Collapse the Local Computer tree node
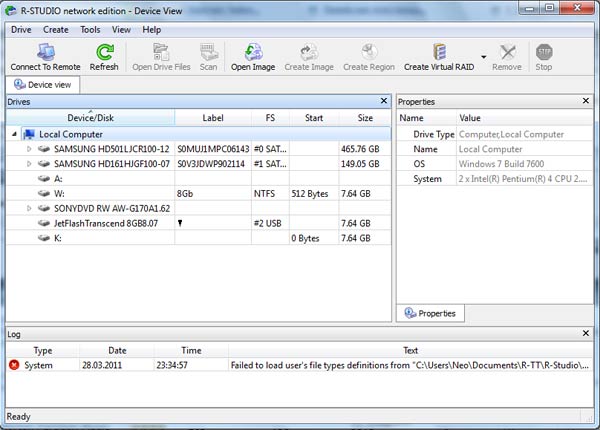Image resolution: width=600 pixels, height=430 pixels. pos(15,134)
